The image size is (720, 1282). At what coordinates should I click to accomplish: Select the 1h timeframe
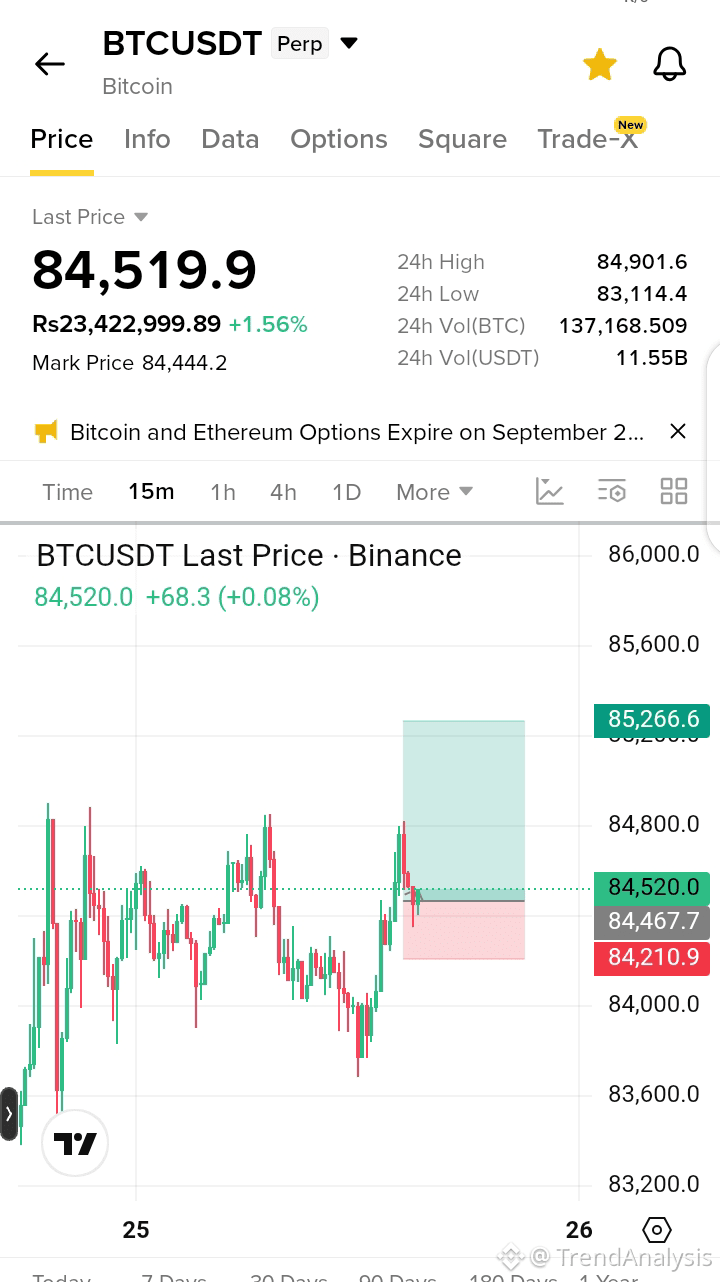pos(223,492)
